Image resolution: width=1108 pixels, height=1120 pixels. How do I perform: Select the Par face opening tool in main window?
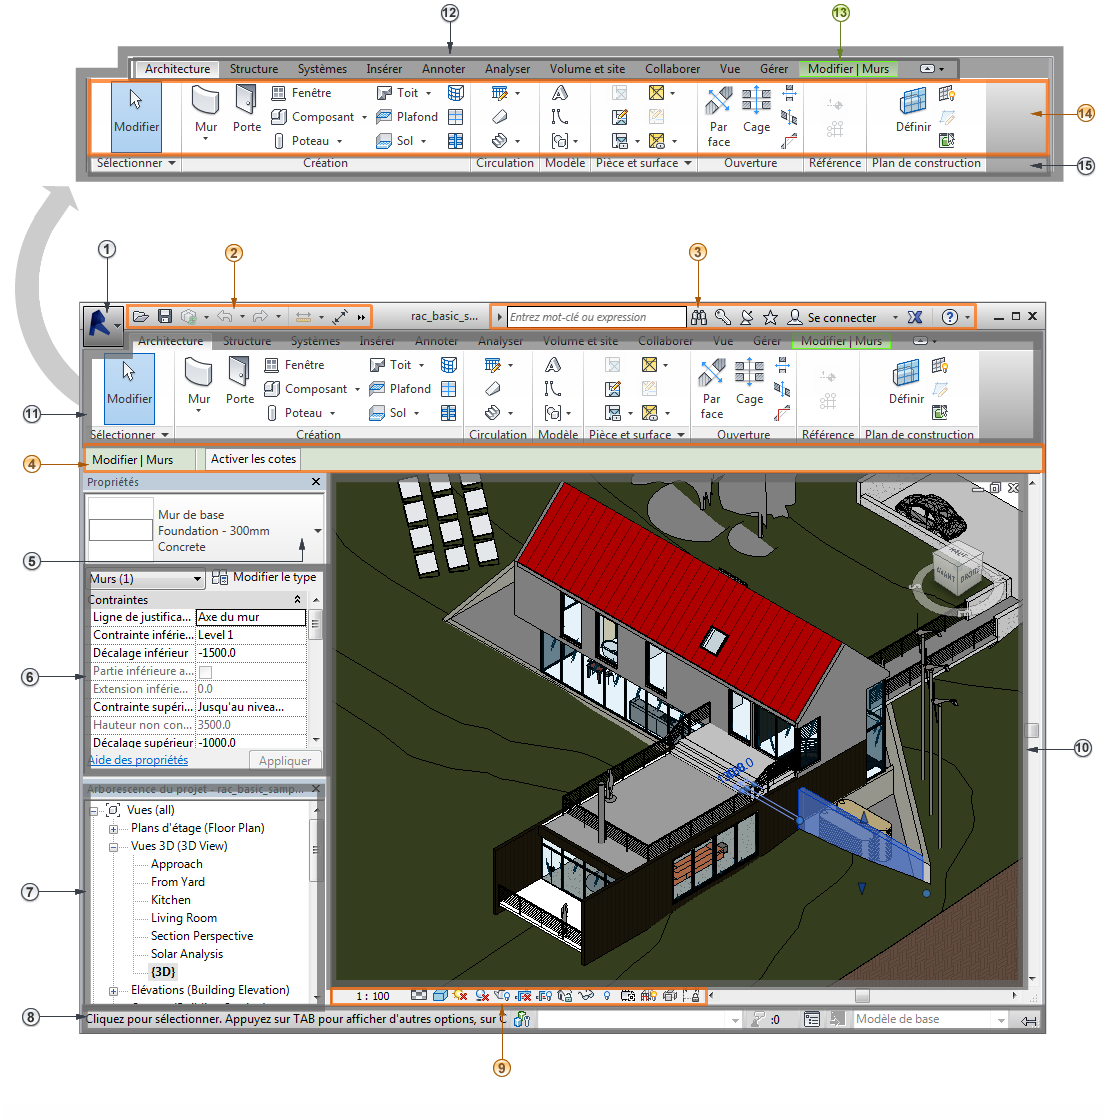pos(712,389)
